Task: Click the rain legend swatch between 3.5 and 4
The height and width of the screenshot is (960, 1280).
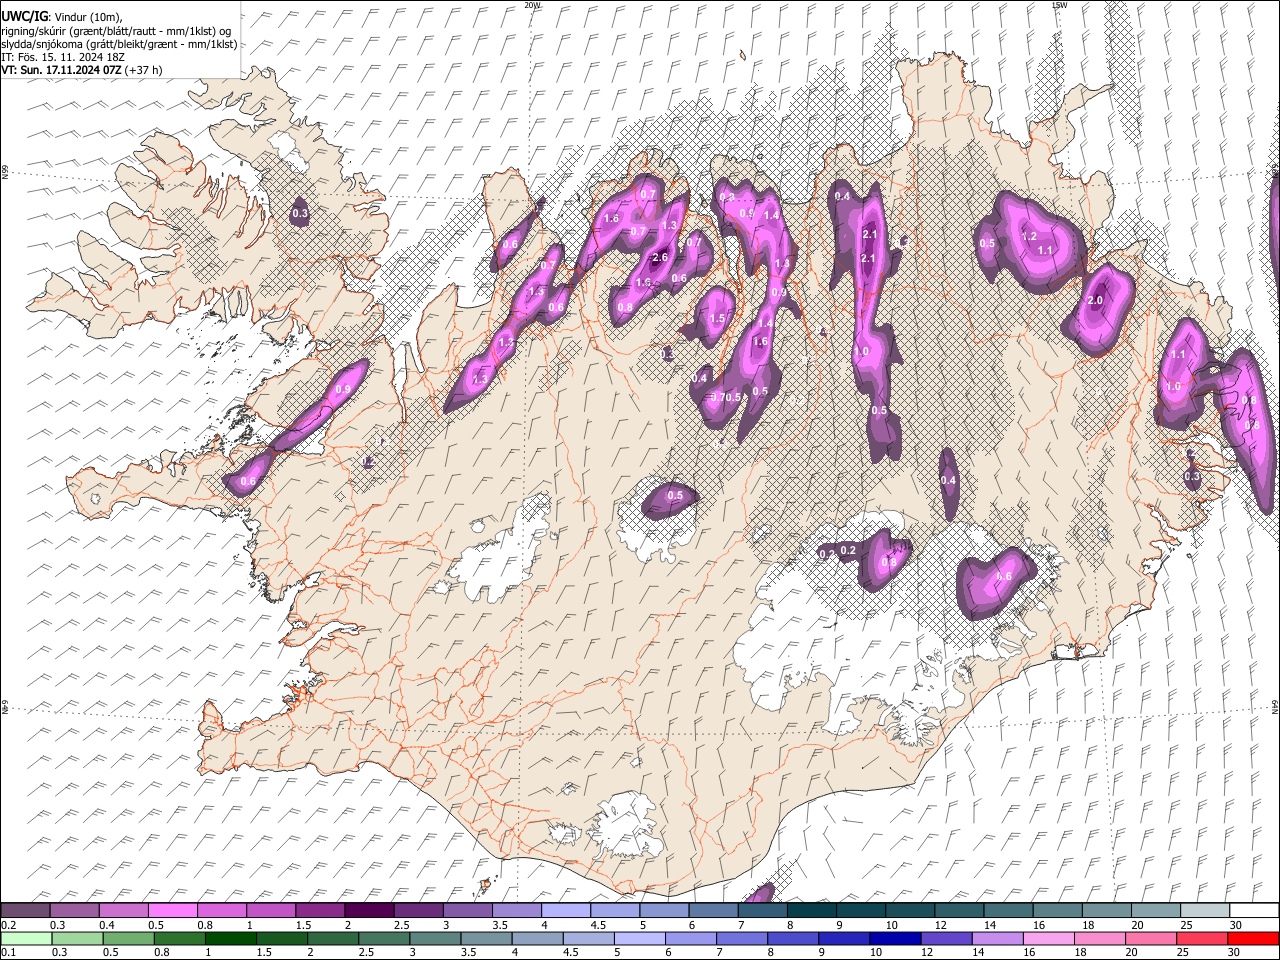Action: [x=486, y=938]
